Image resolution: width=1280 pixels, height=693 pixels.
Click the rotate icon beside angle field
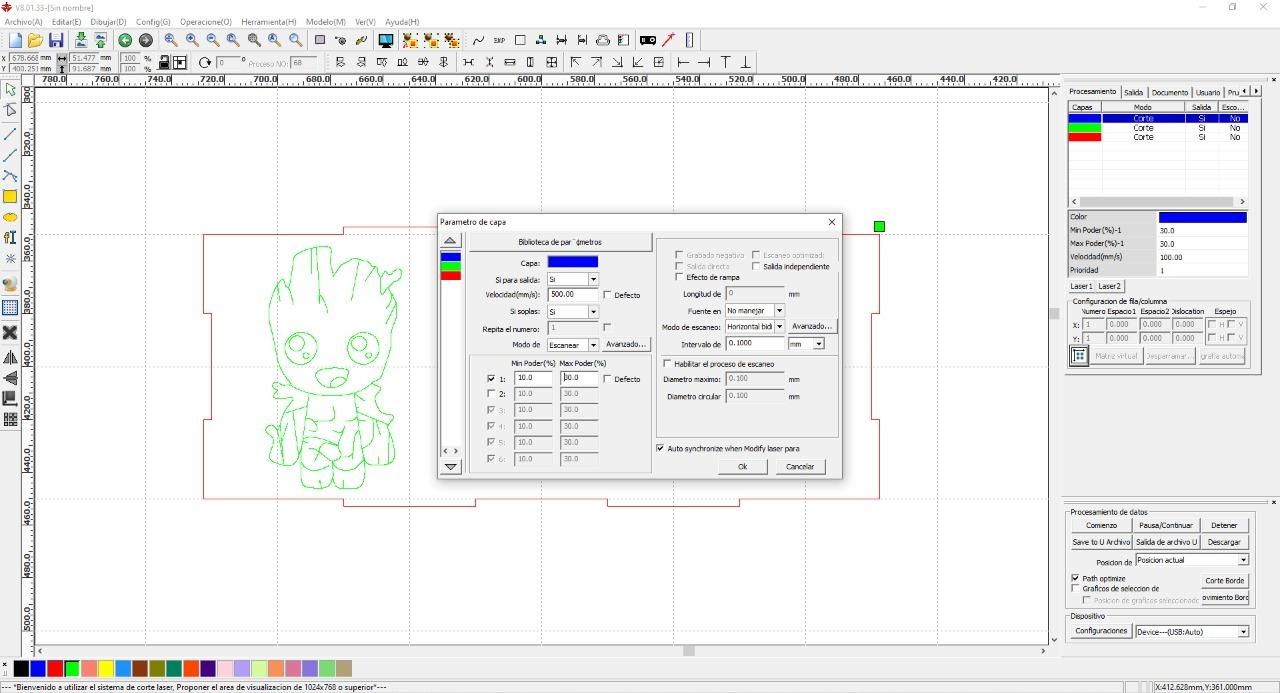point(205,62)
